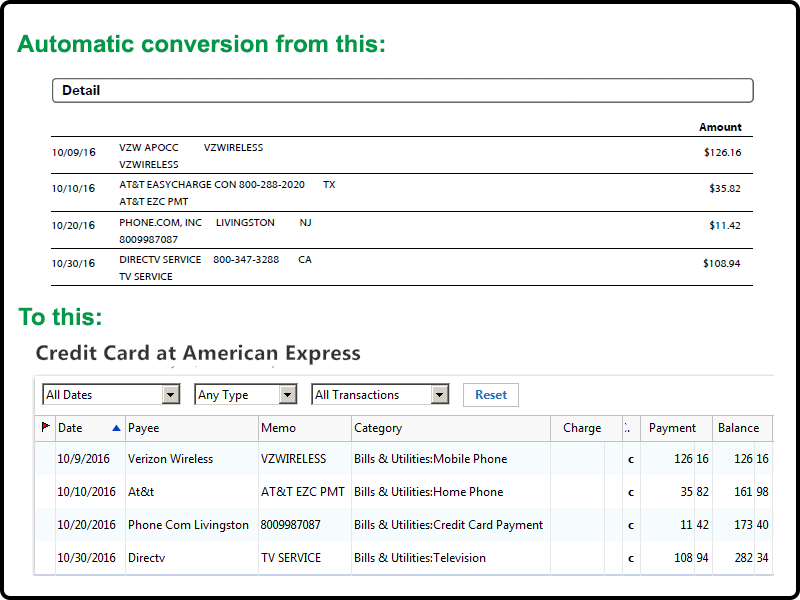This screenshot has width=800, height=600.
Task: Click the 35 82 payment amount
Action: pos(694,492)
